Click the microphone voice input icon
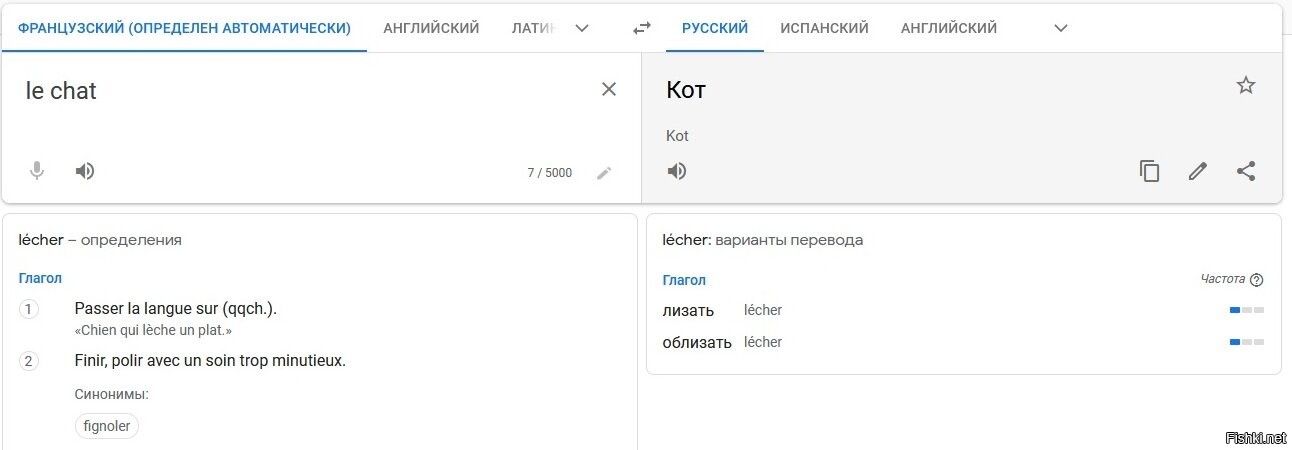 pos(37,171)
